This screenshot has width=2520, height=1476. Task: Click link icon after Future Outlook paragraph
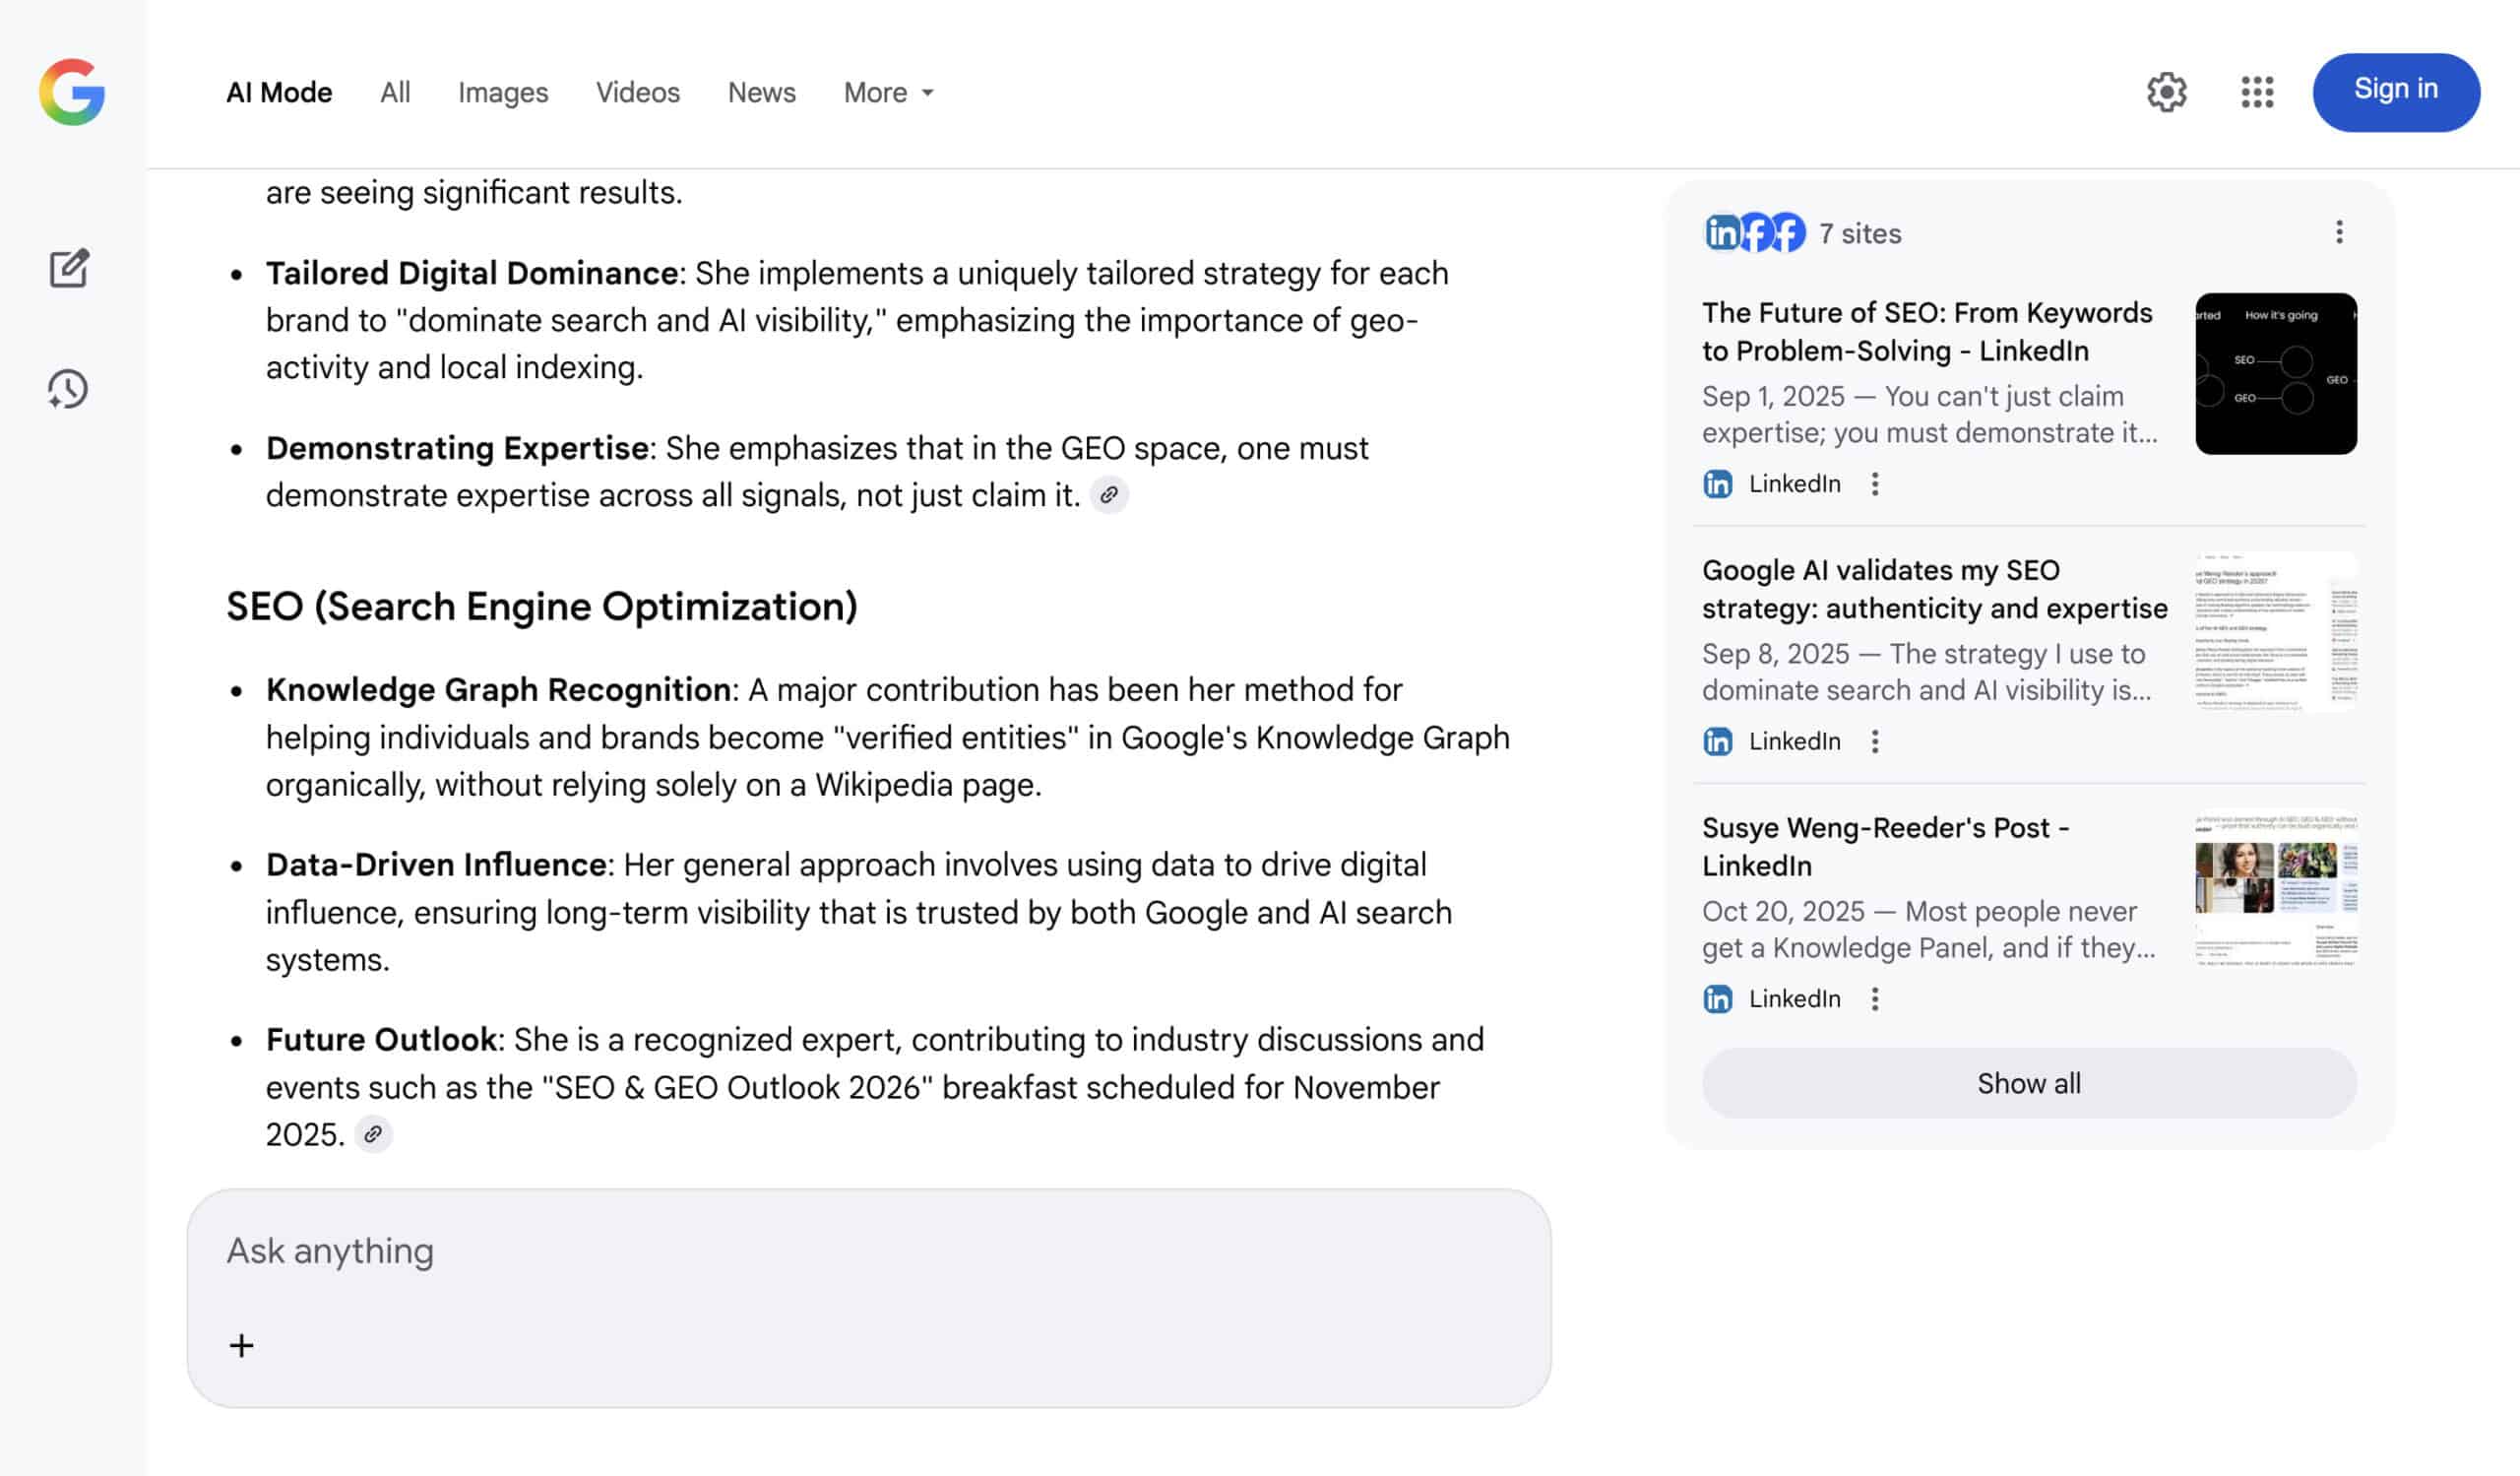pyautogui.click(x=373, y=1134)
